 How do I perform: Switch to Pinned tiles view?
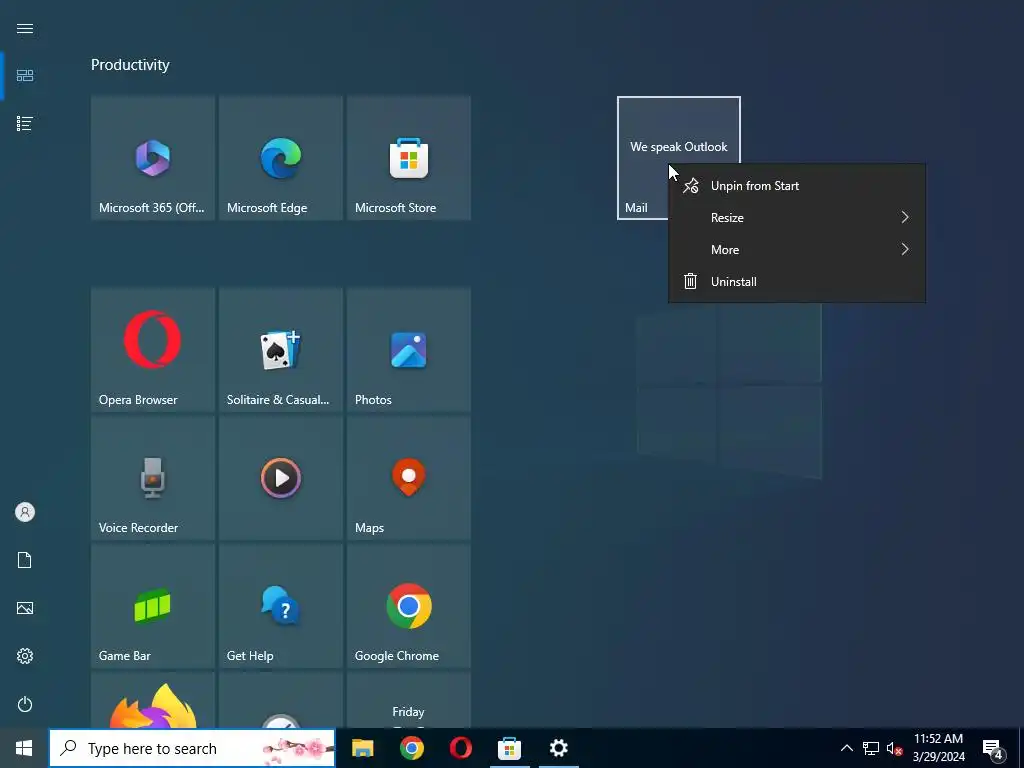(x=25, y=76)
